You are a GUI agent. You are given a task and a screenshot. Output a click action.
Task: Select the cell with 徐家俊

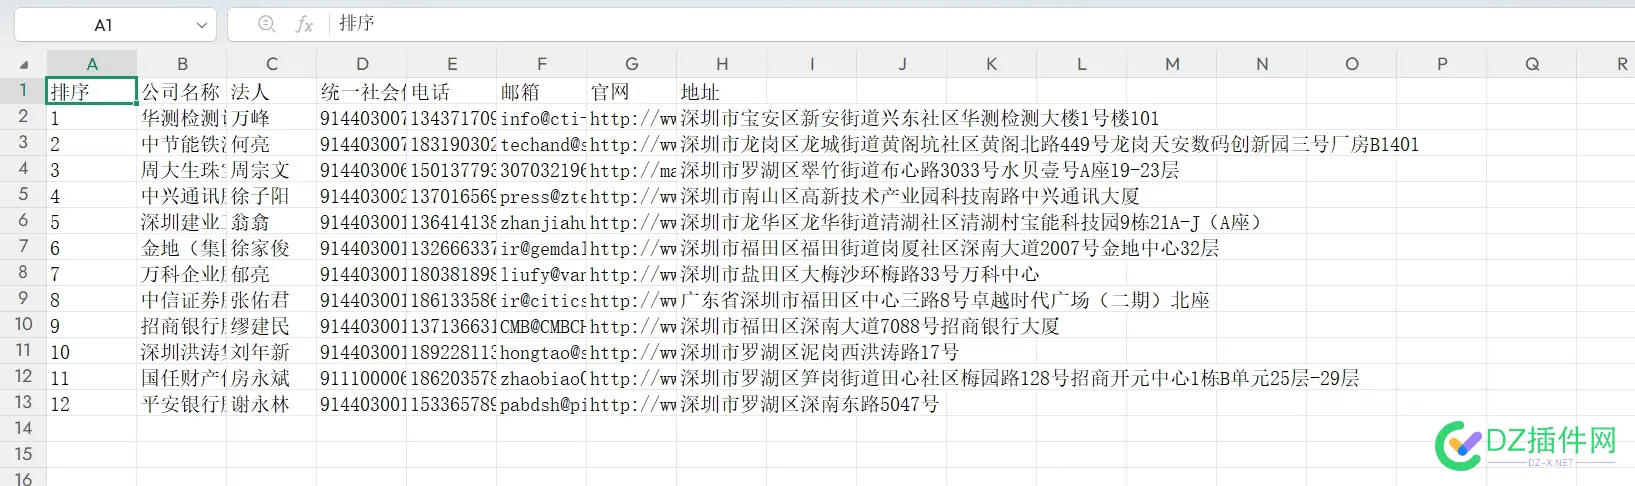[x=272, y=247]
